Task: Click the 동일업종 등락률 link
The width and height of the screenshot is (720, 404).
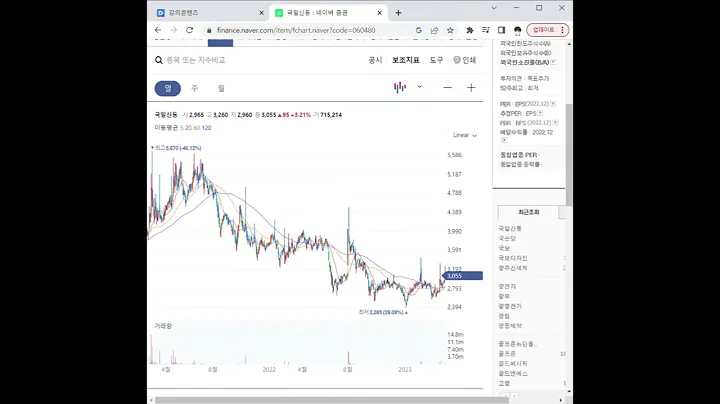Action: [x=520, y=164]
